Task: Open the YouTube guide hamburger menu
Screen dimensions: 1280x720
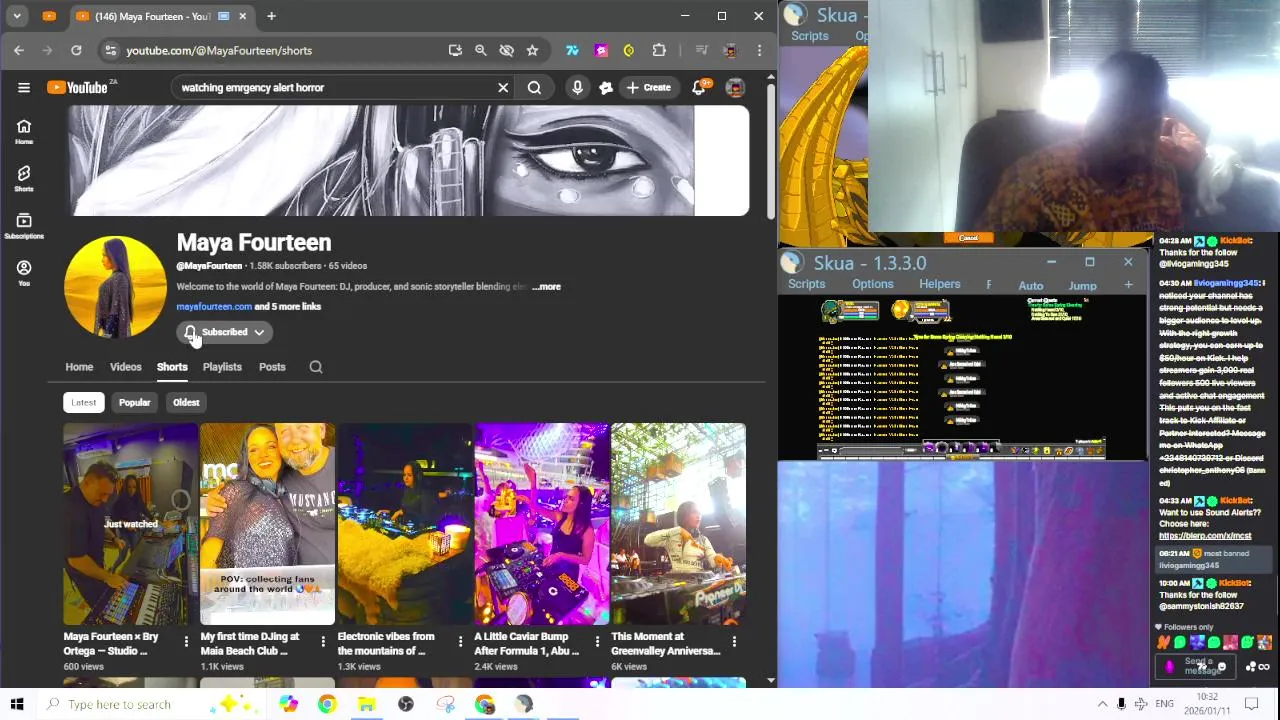Action: [24, 87]
